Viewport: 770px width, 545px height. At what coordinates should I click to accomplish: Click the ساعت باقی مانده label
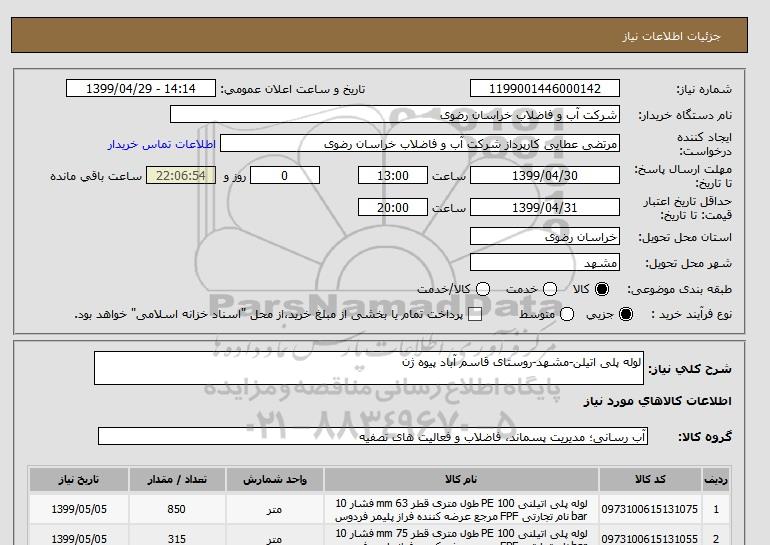[96, 176]
